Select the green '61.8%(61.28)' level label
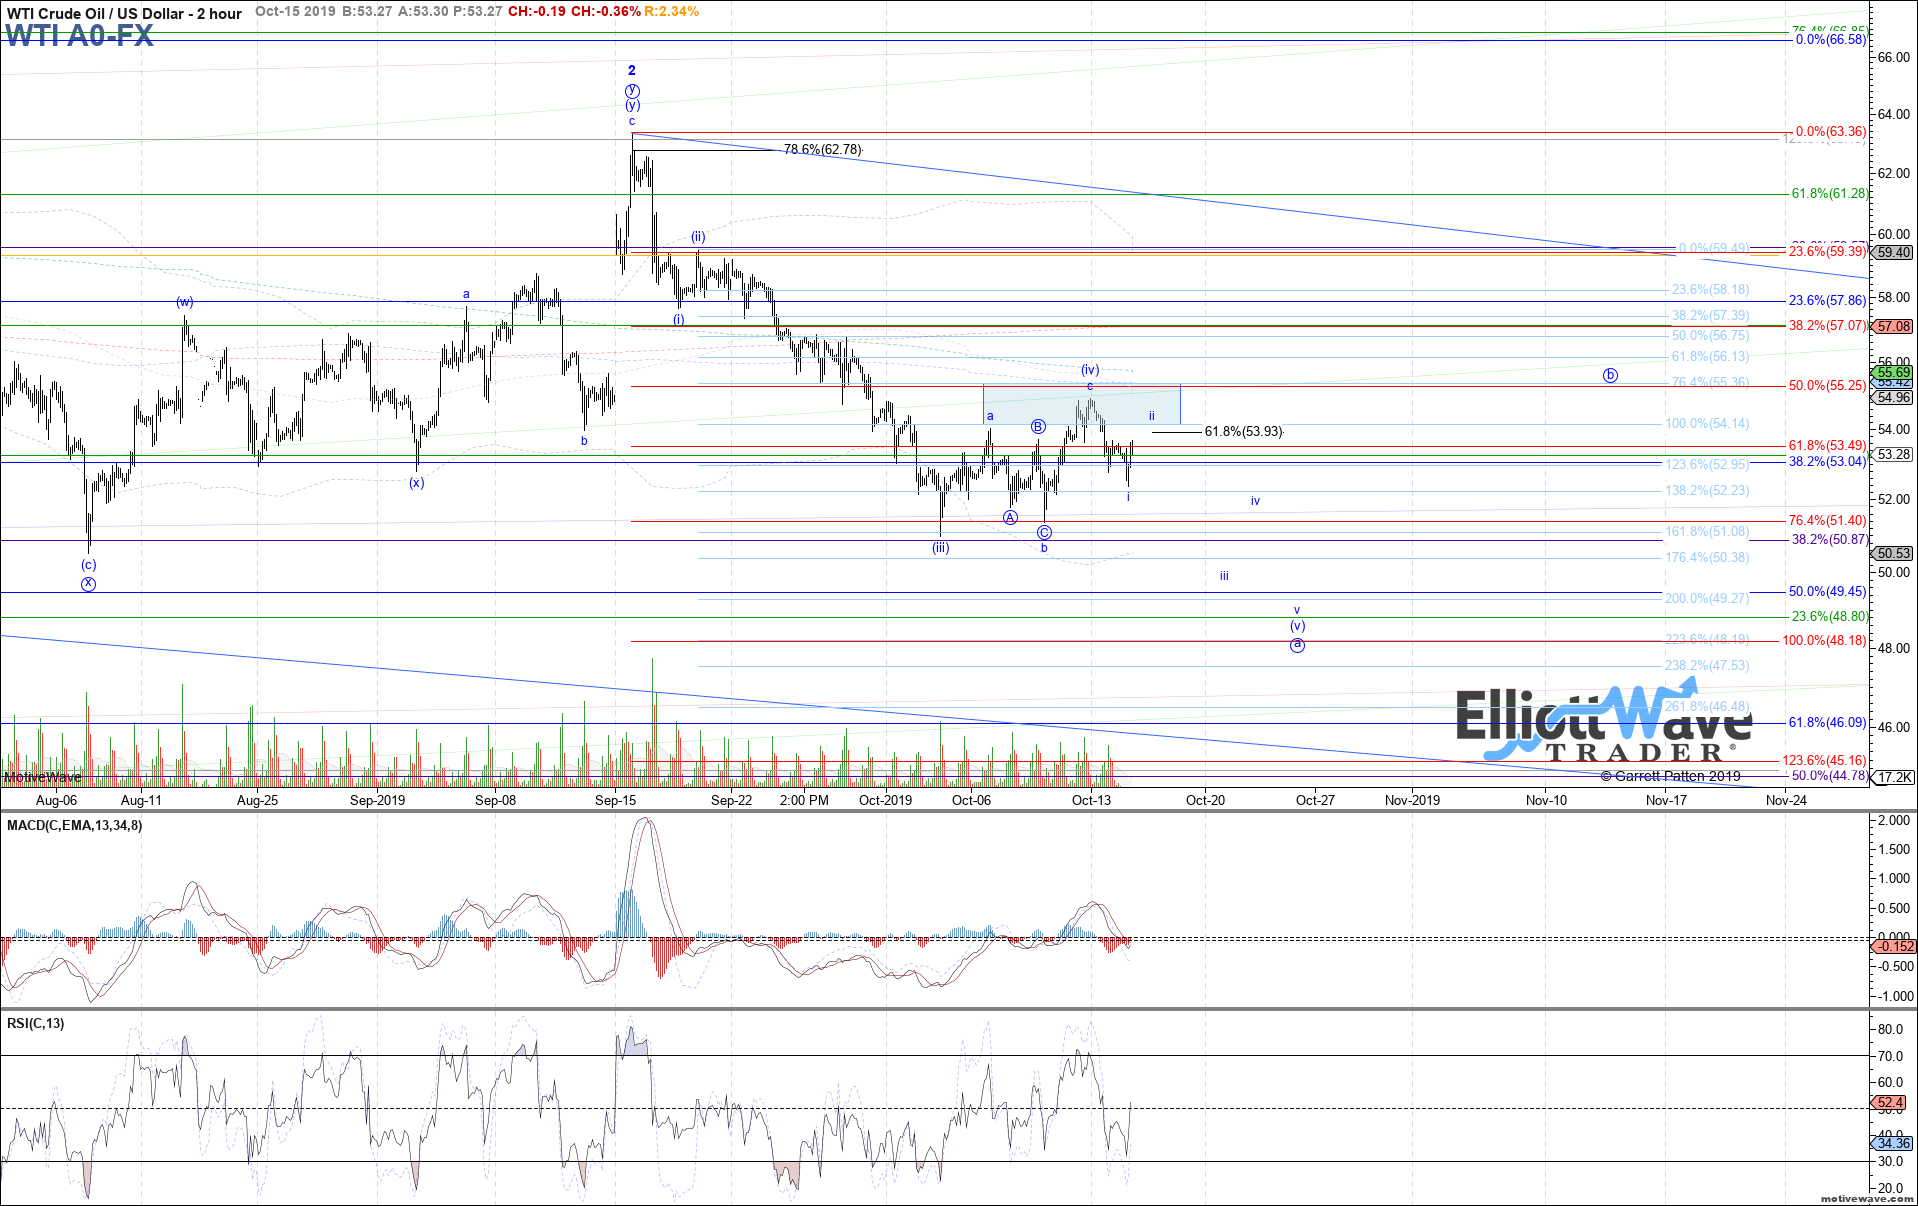Screen dimensions: 1918x1206 (1829, 193)
